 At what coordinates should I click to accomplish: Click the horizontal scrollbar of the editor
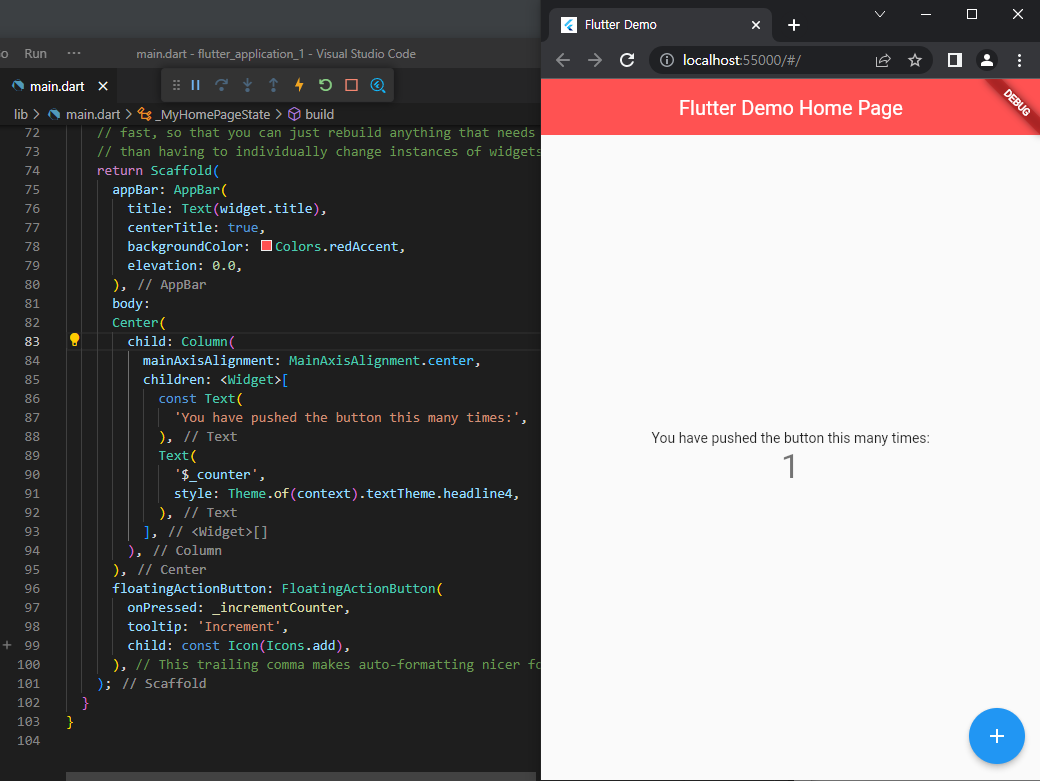300,776
